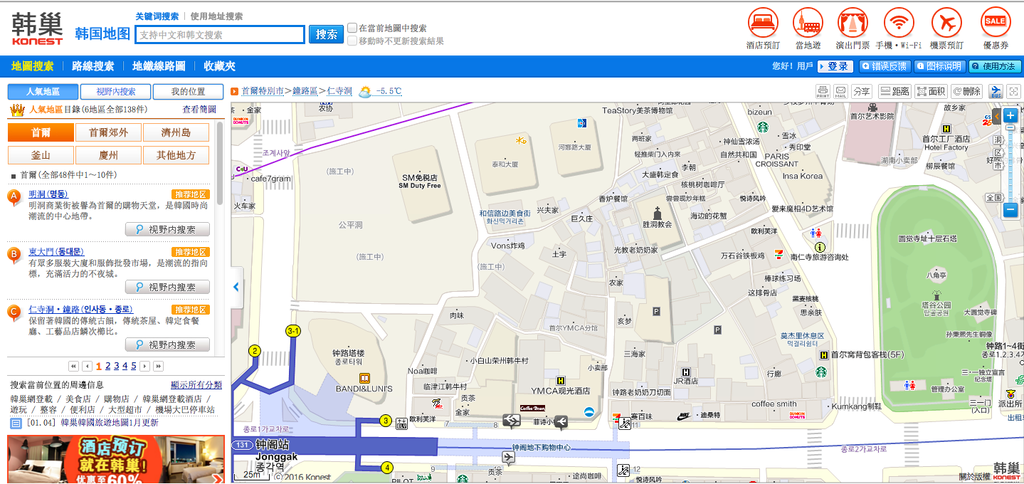Enable 在當前地圖中搜索 checkbox

point(353,27)
